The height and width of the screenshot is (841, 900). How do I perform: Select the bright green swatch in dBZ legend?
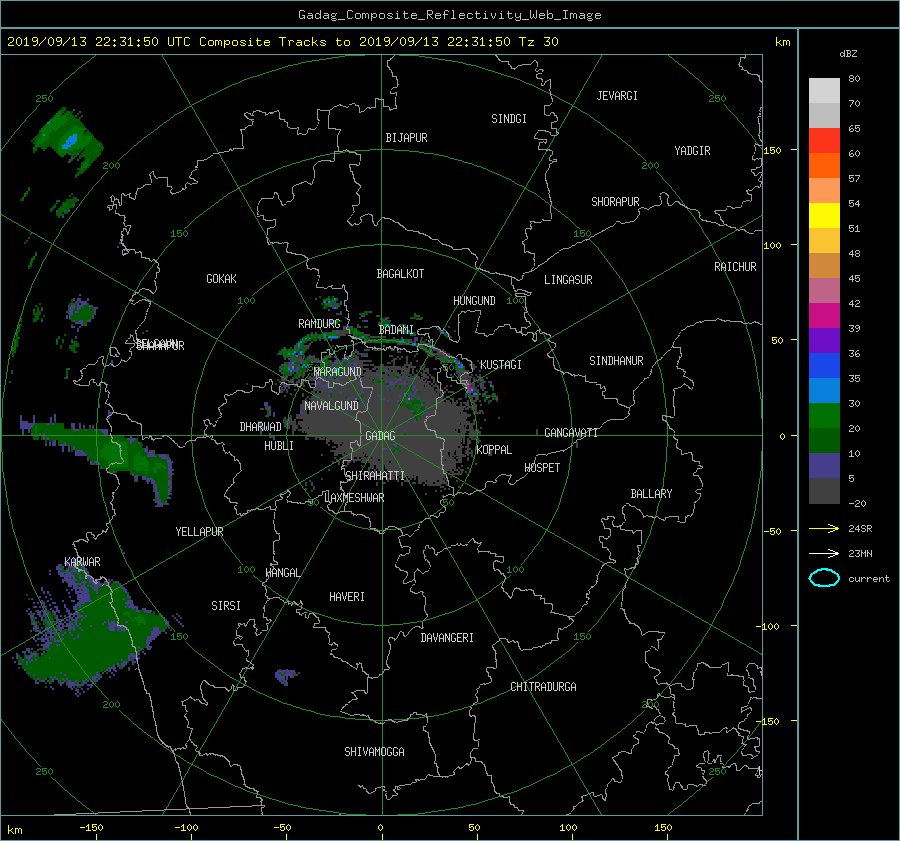[824, 415]
